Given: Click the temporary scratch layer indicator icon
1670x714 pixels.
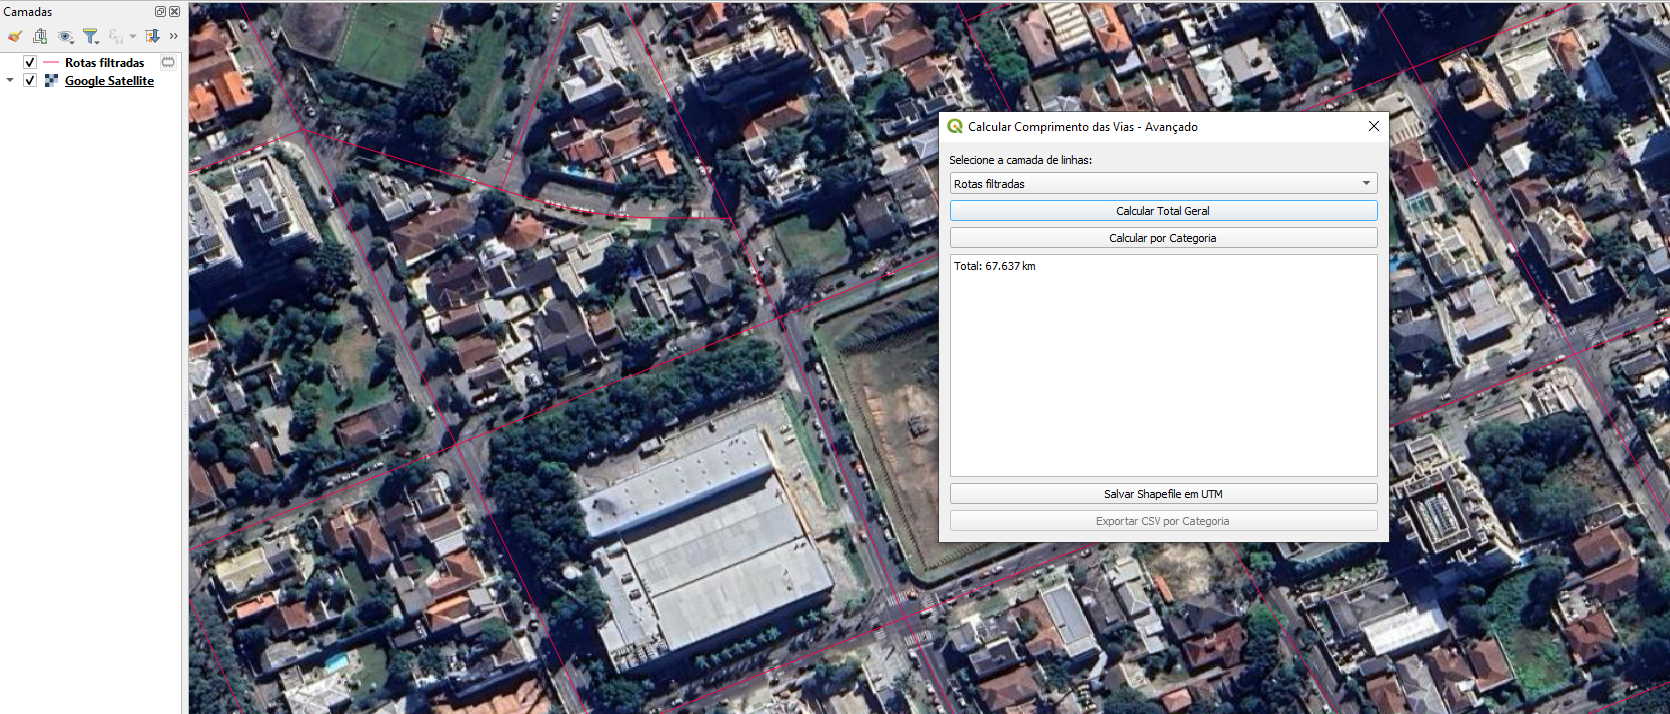Looking at the screenshot, I should click(x=168, y=62).
